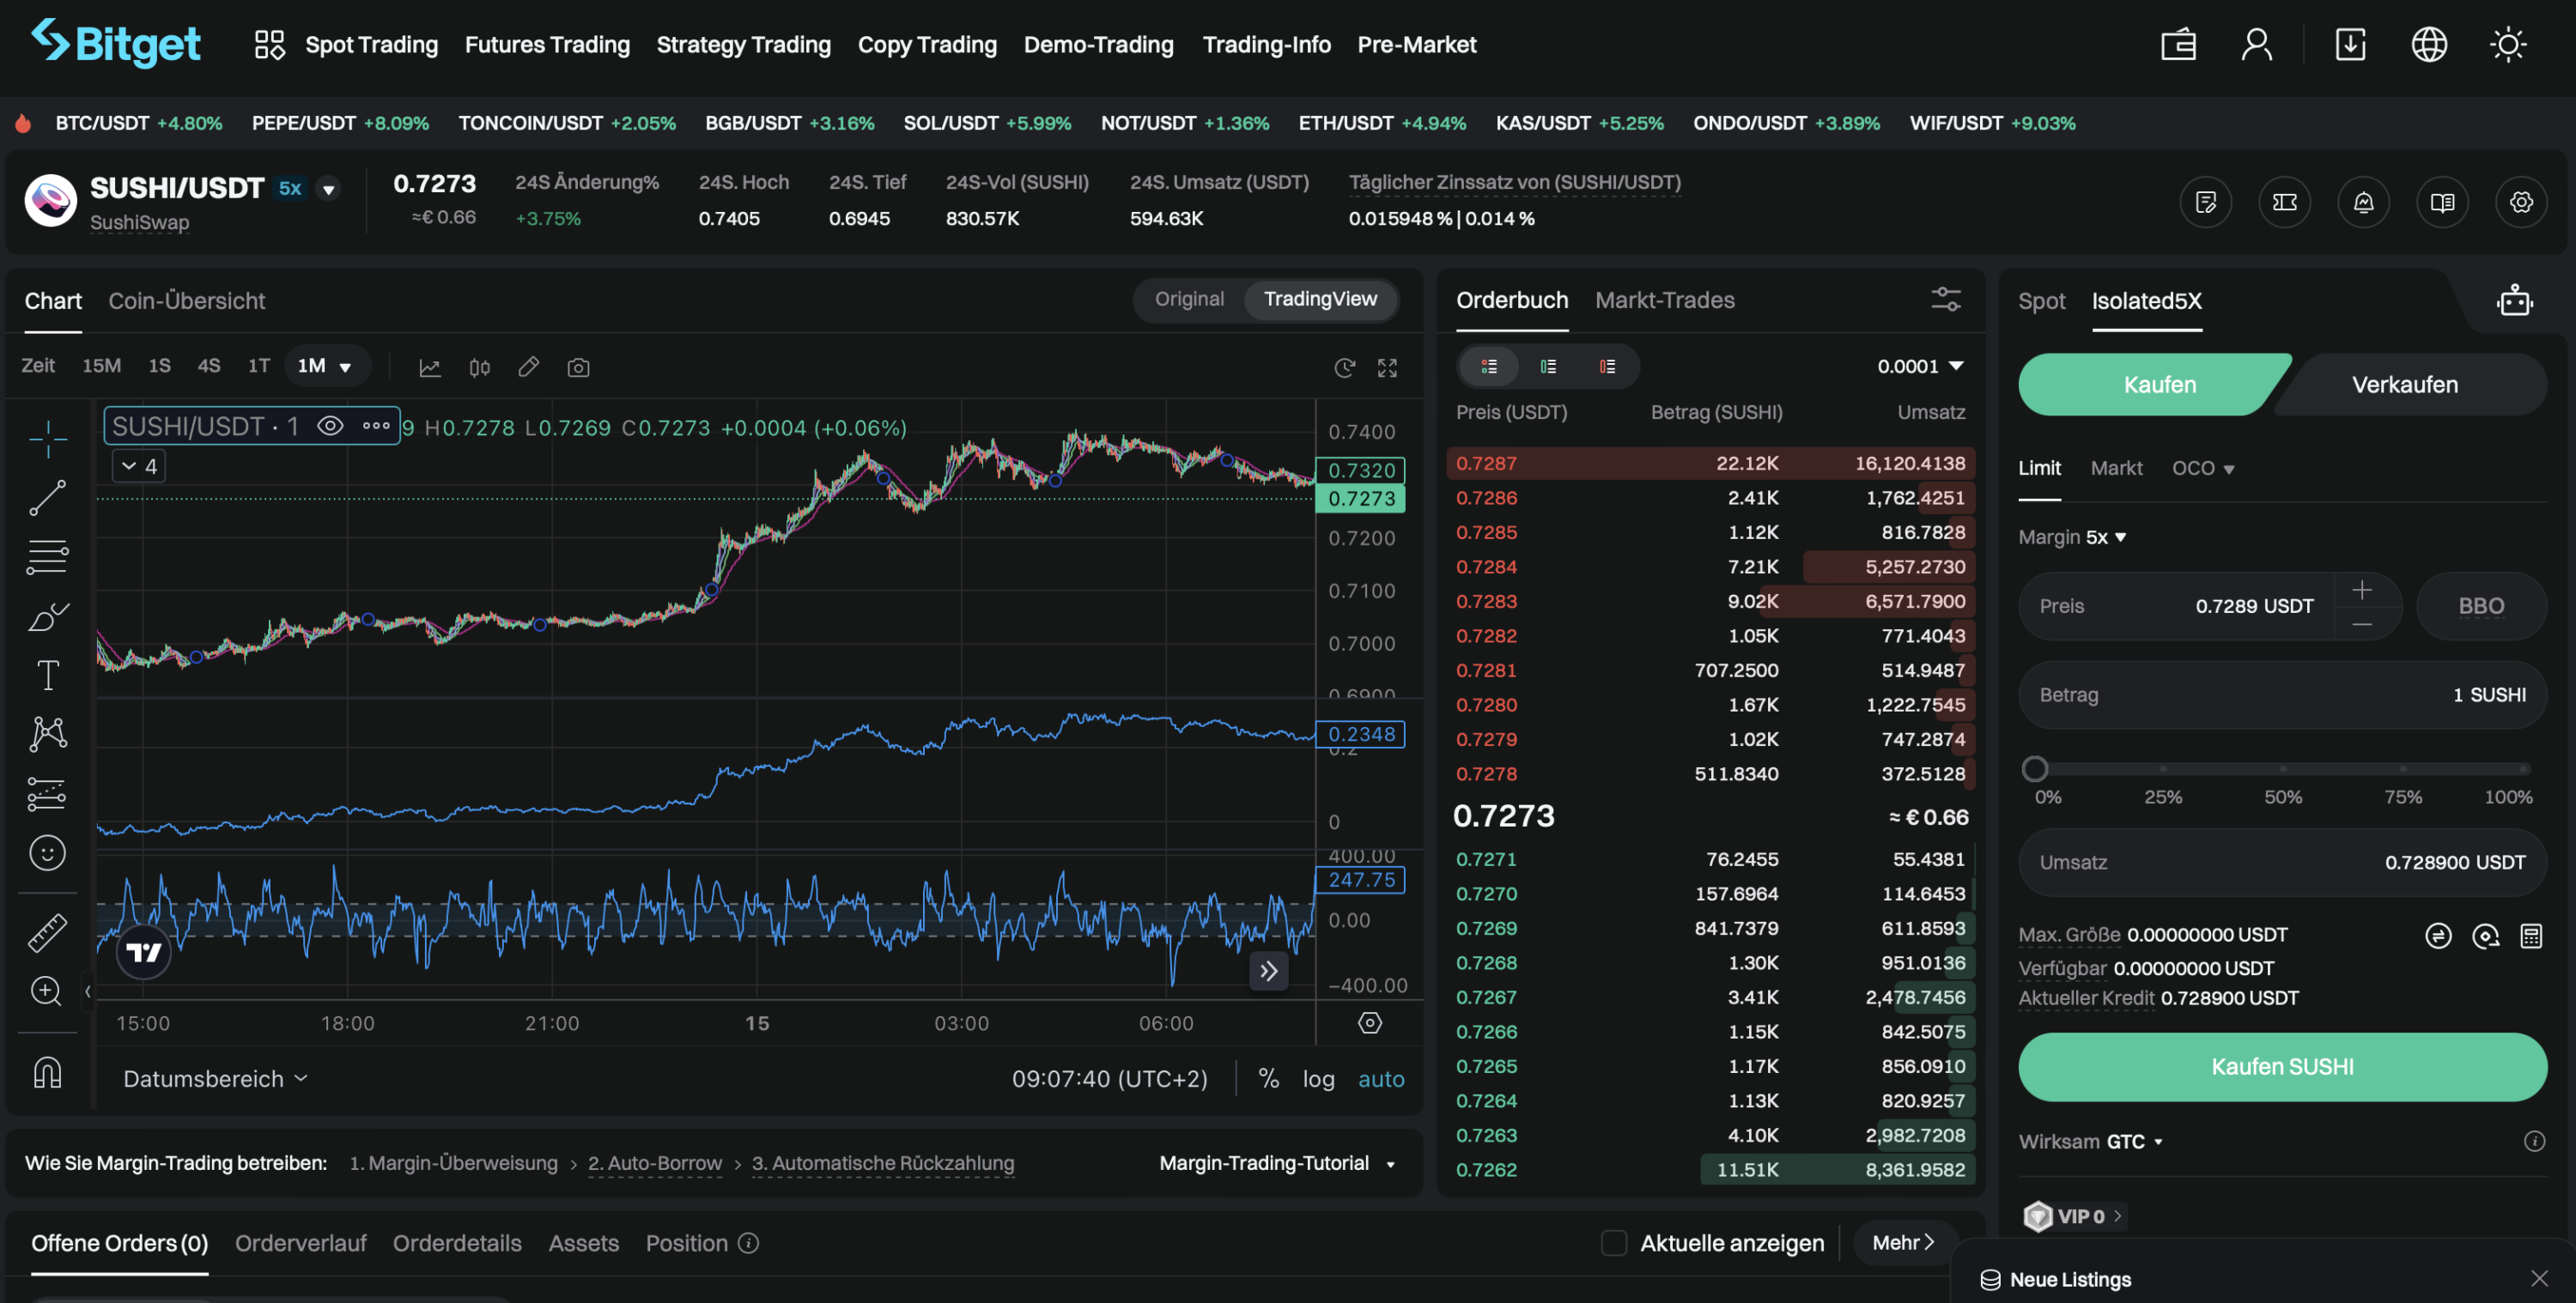Open the OCO order type dropdown
2576x1303 pixels.
(2203, 468)
